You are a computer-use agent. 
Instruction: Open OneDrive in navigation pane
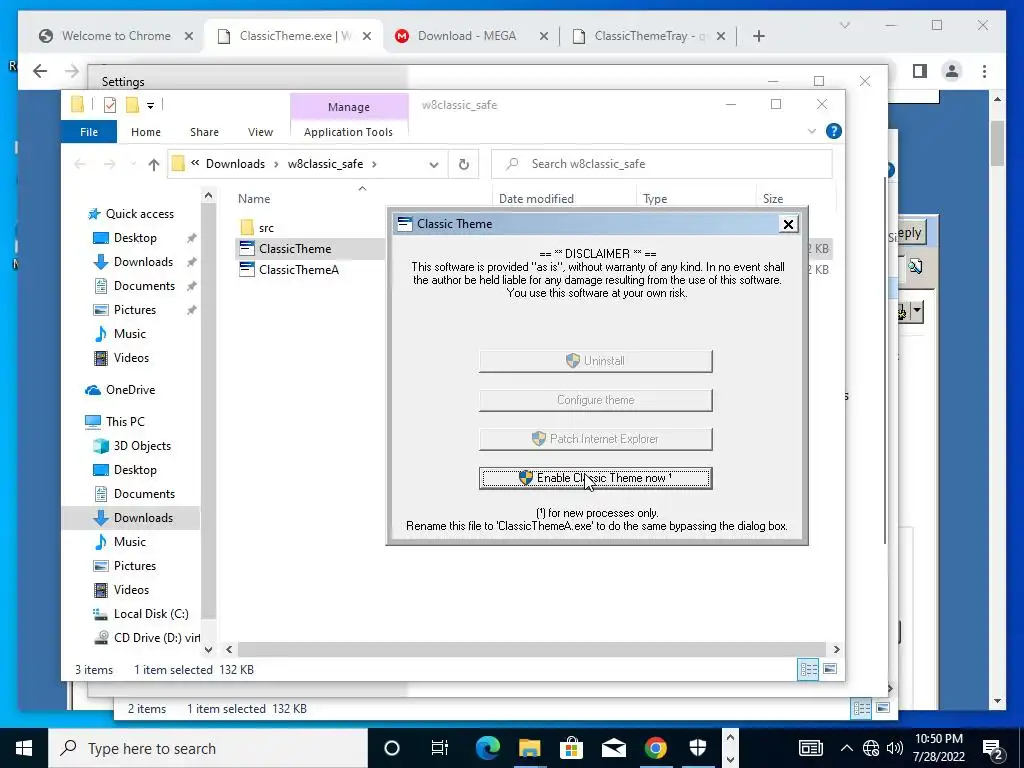coord(130,390)
